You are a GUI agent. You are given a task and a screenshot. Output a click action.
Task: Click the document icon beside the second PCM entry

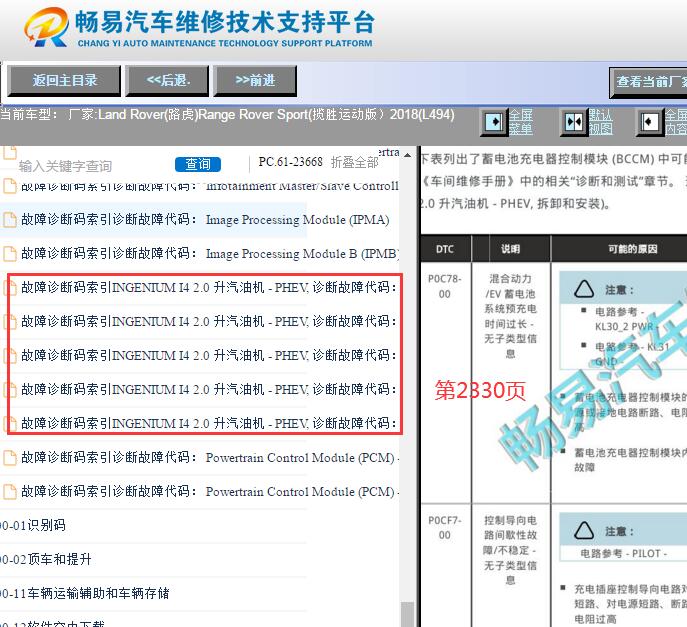click(x=10, y=492)
